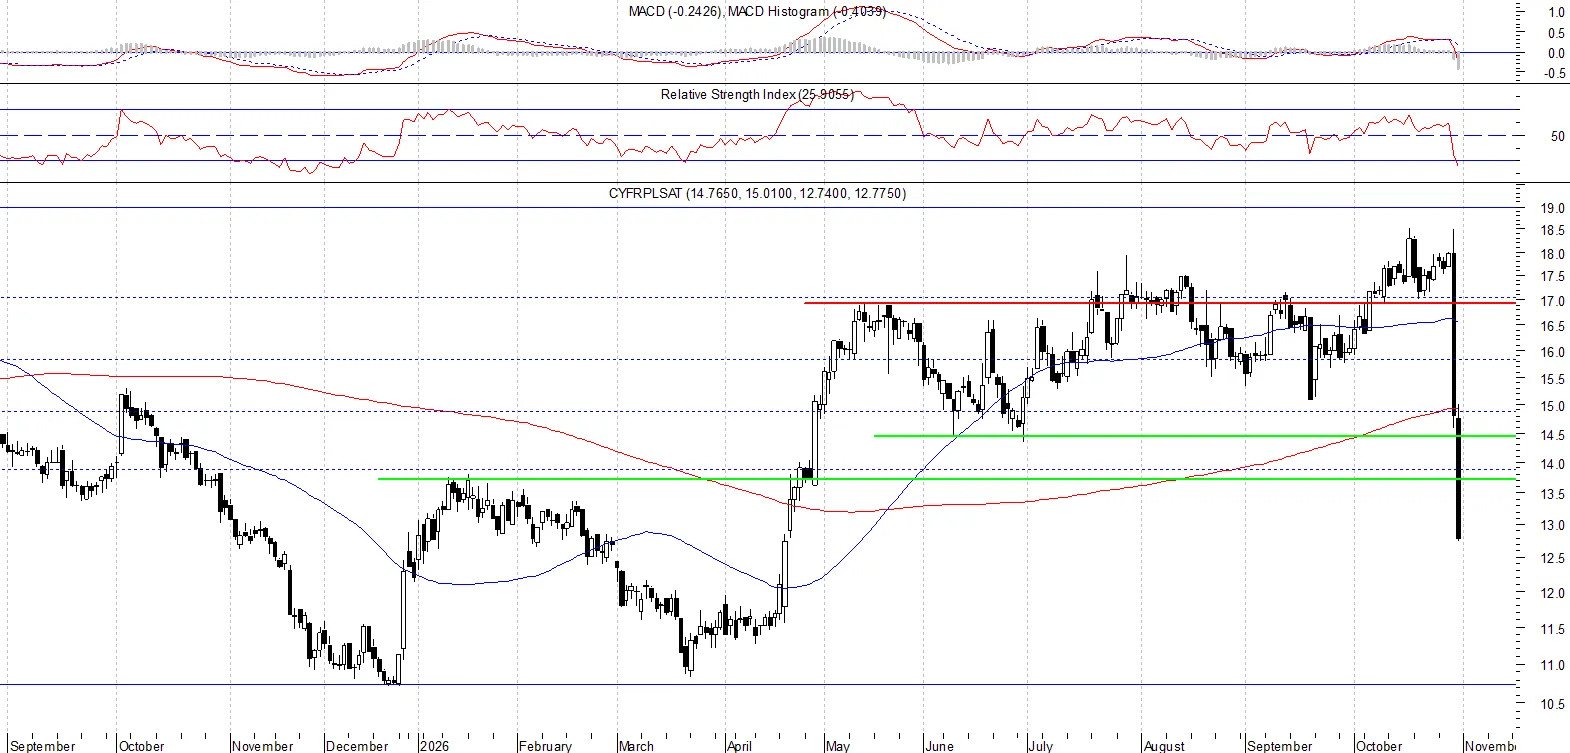Click the CYFRPLSAT price title text

click(757, 193)
